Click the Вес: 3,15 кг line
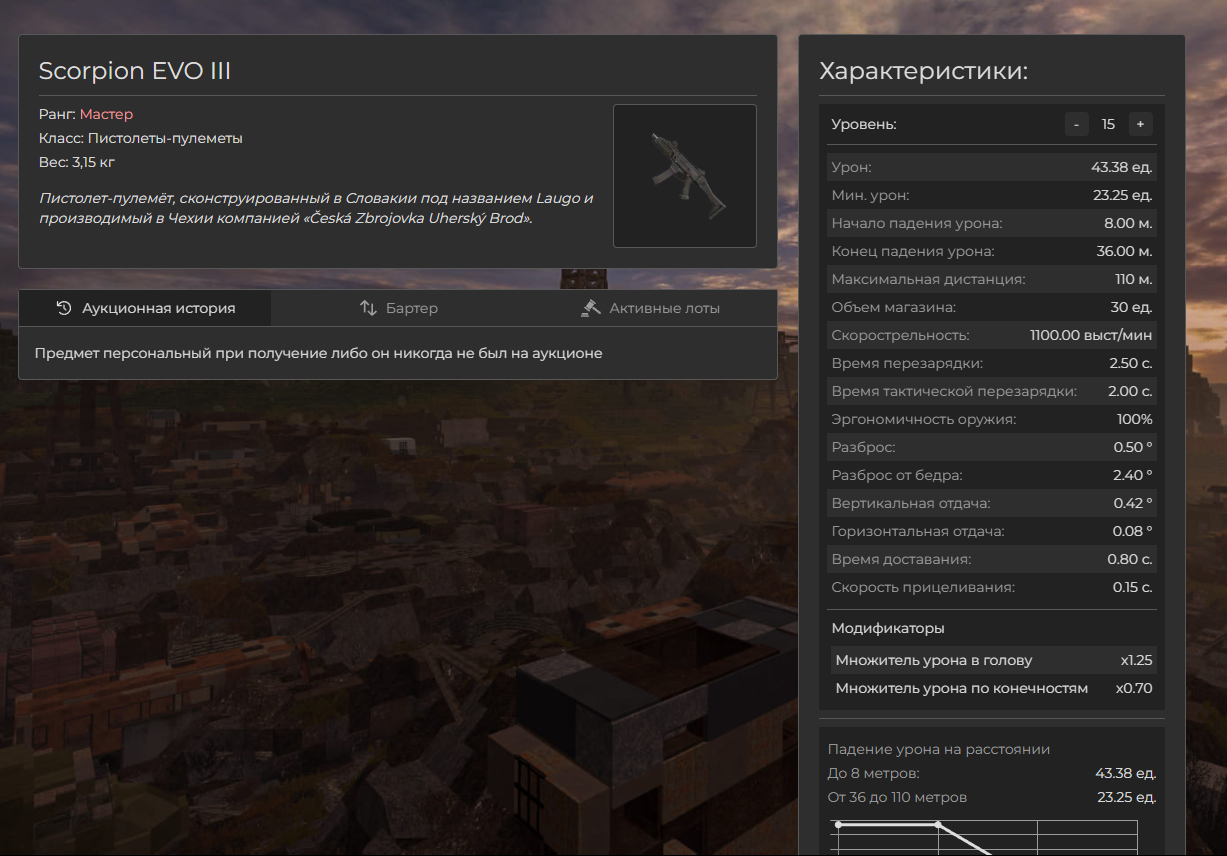This screenshot has height=856, width=1227. pyautogui.click(x=78, y=162)
